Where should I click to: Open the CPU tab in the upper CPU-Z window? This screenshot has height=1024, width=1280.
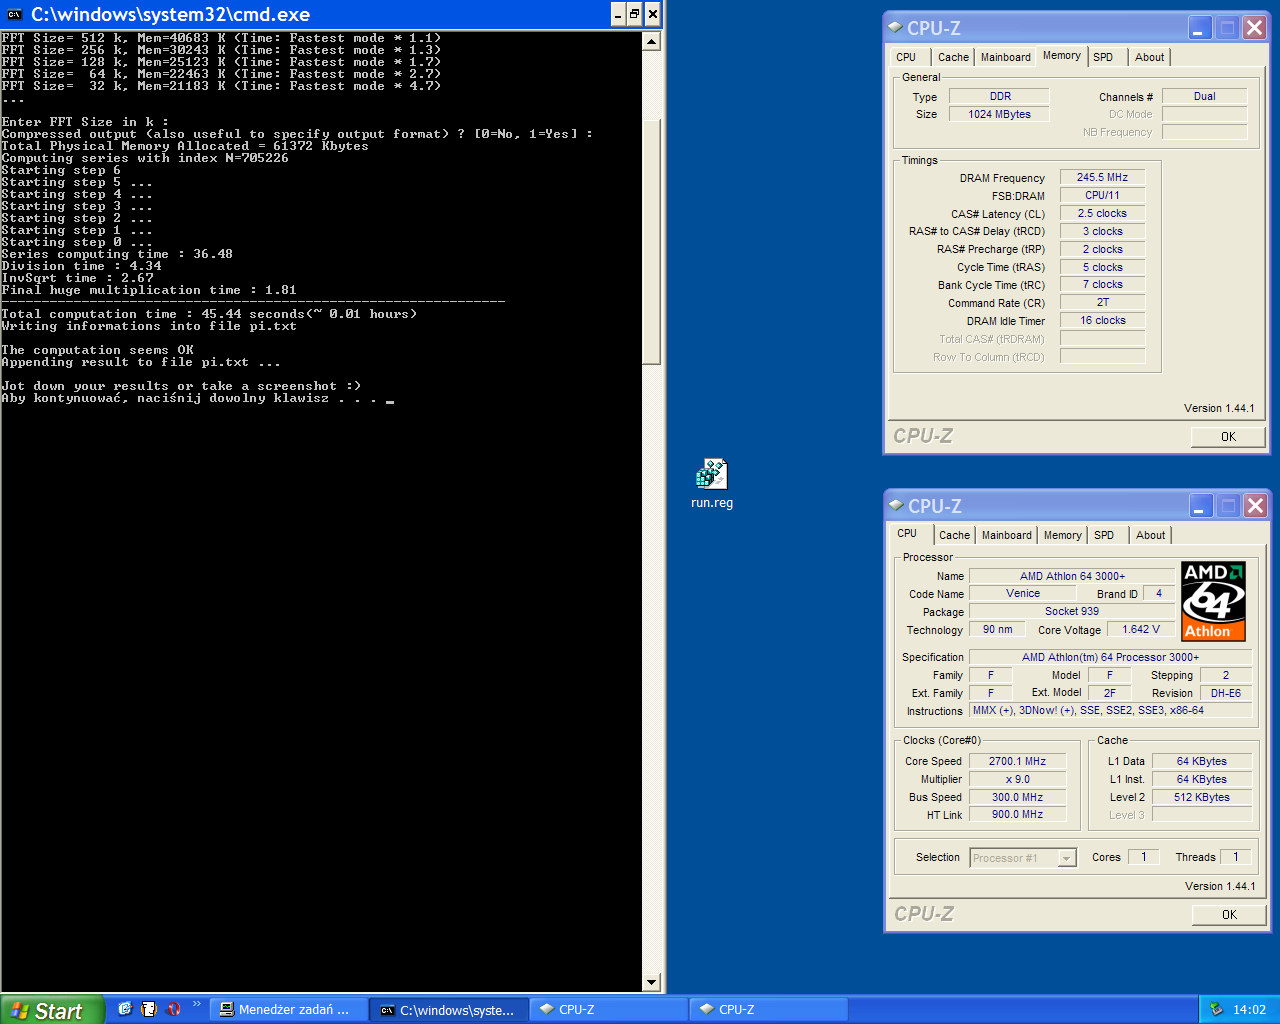point(906,57)
